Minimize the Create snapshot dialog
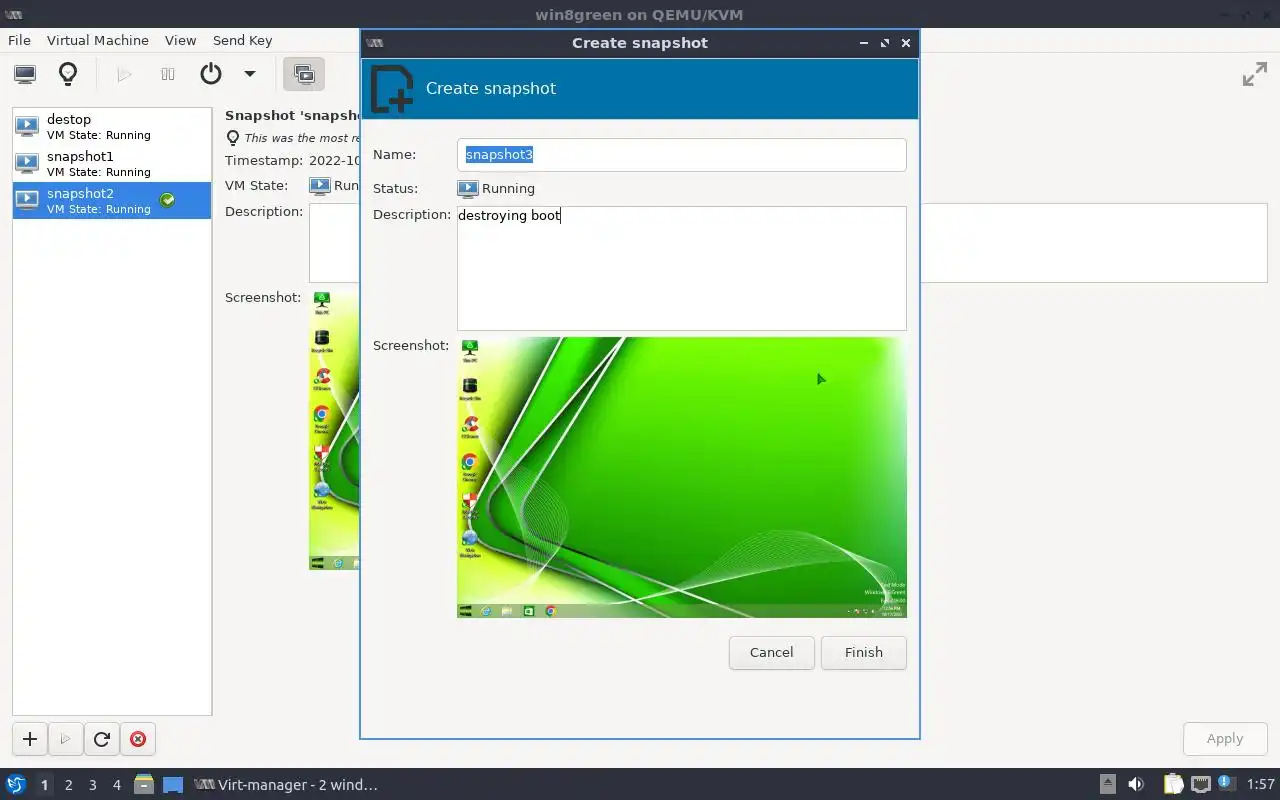 (x=864, y=43)
